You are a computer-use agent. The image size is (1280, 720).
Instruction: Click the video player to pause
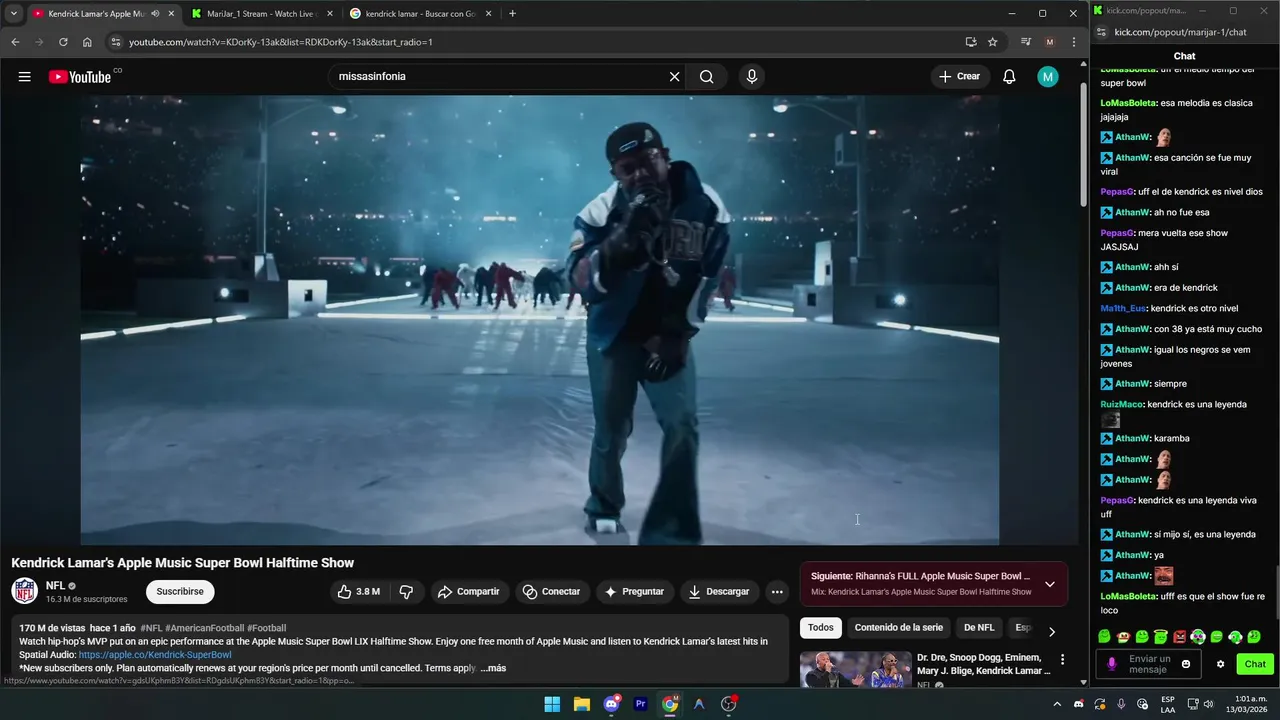pyautogui.click(x=540, y=320)
